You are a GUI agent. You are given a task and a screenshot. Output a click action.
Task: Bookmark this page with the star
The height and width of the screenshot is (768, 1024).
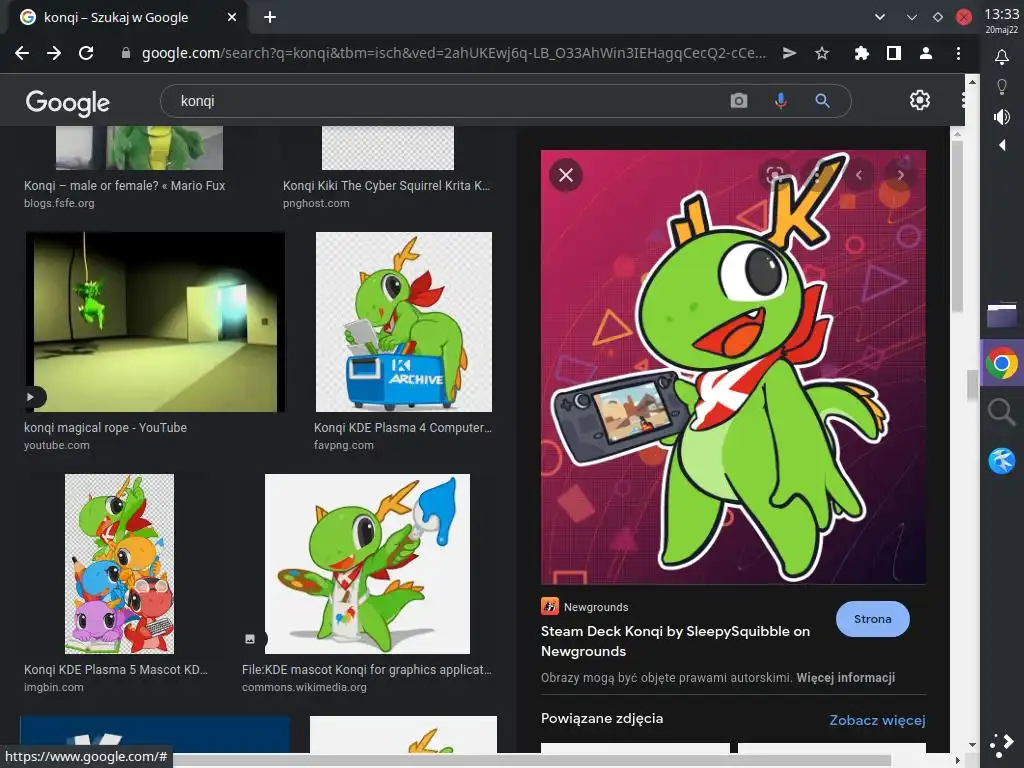click(822, 53)
